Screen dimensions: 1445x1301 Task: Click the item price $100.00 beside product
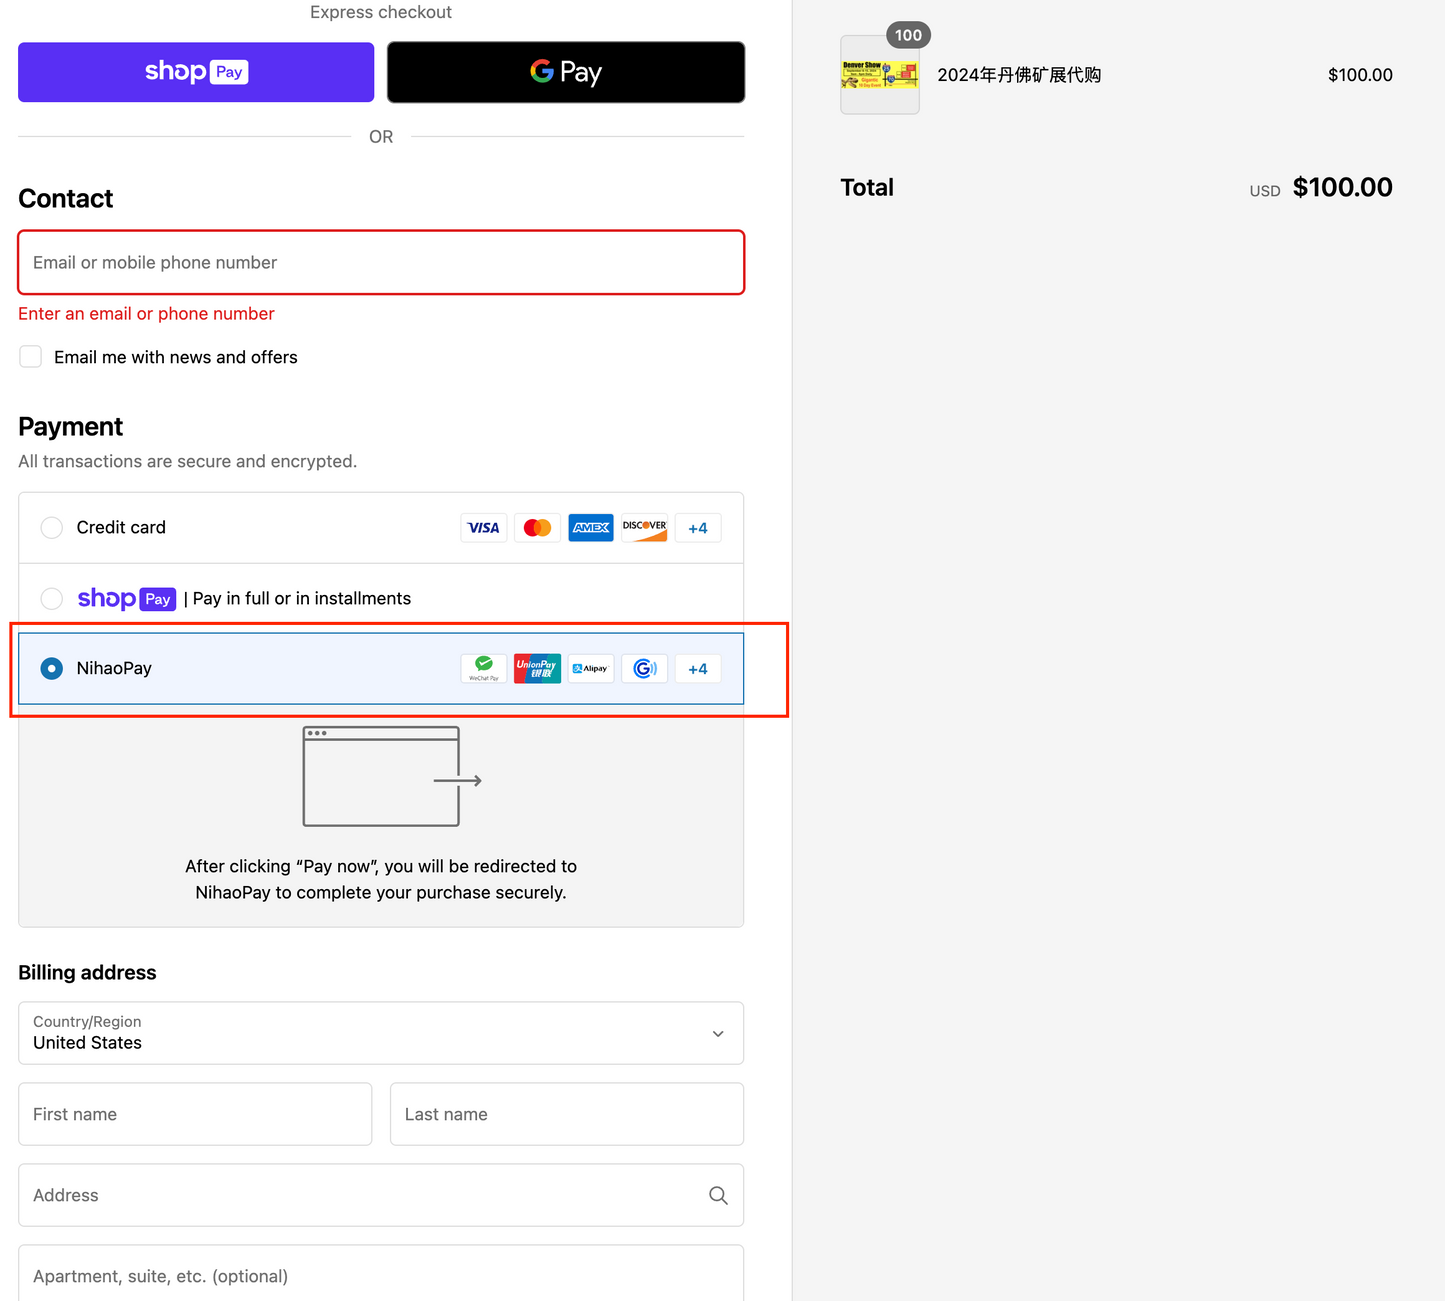[x=1360, y=75]
